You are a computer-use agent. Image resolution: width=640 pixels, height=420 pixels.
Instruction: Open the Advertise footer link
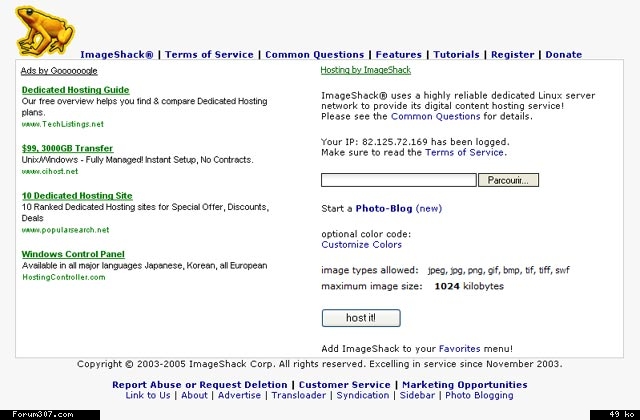(239, 395)
